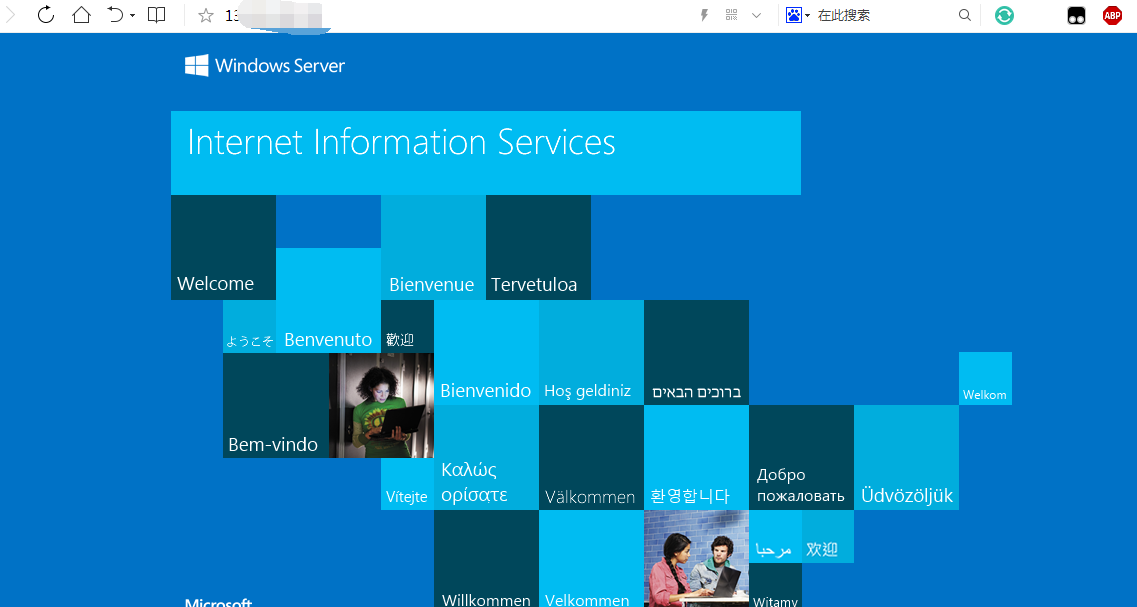1137x607 pixels.
Task: Go to the browser home page
Action: point(82,15)
